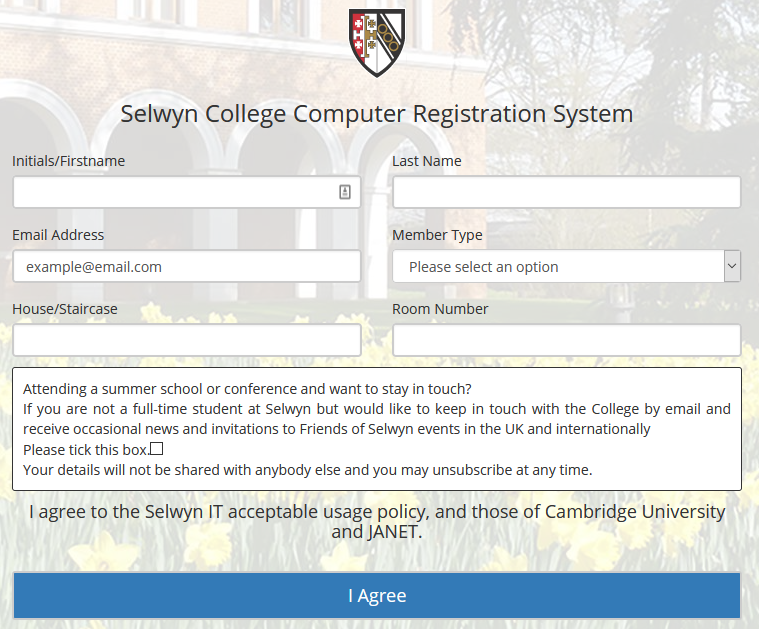
Task: Click the House/Staircase label
Action: 65,309
